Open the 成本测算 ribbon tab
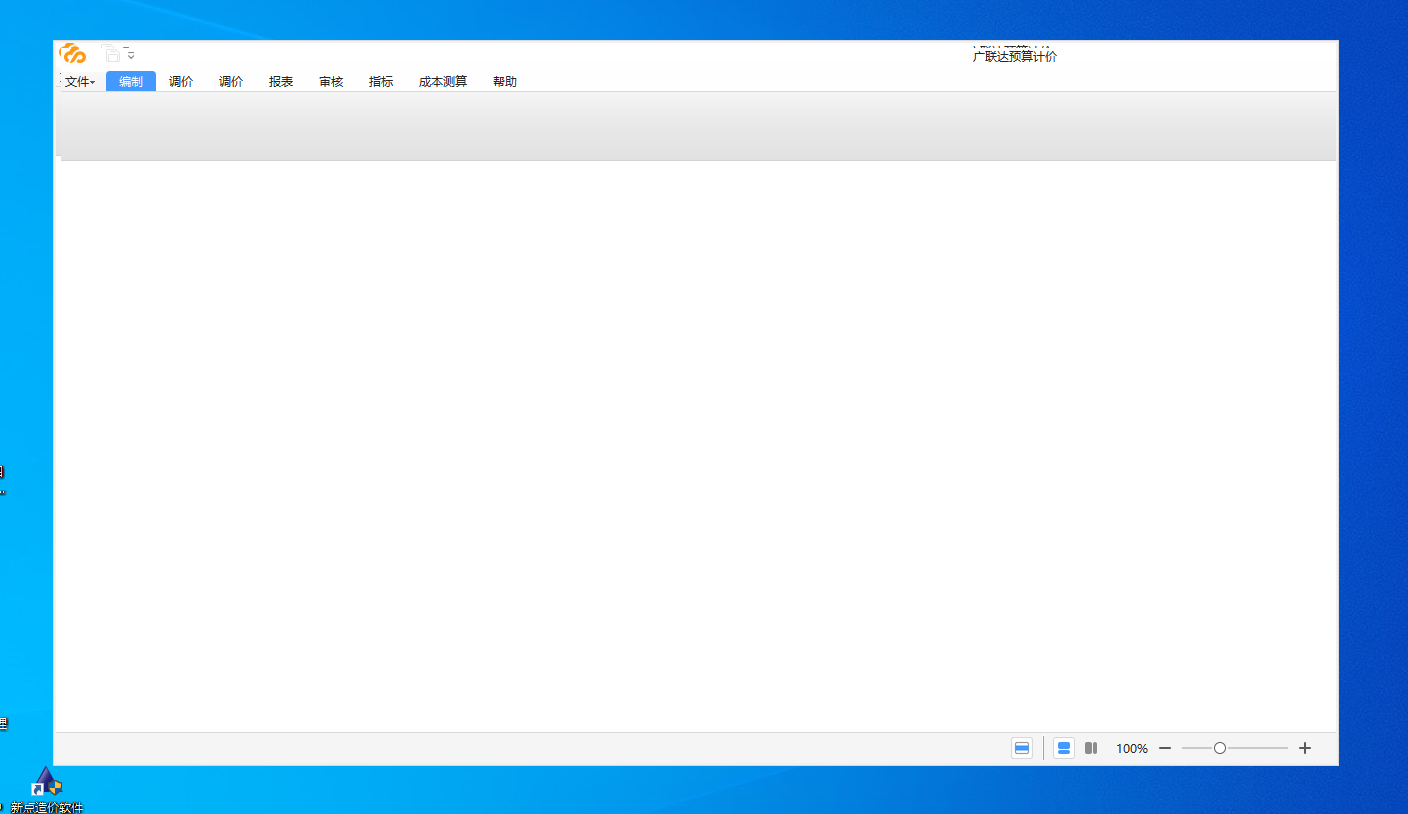The height and width of the screenshot is (814, 1408). tap(443, 82)
